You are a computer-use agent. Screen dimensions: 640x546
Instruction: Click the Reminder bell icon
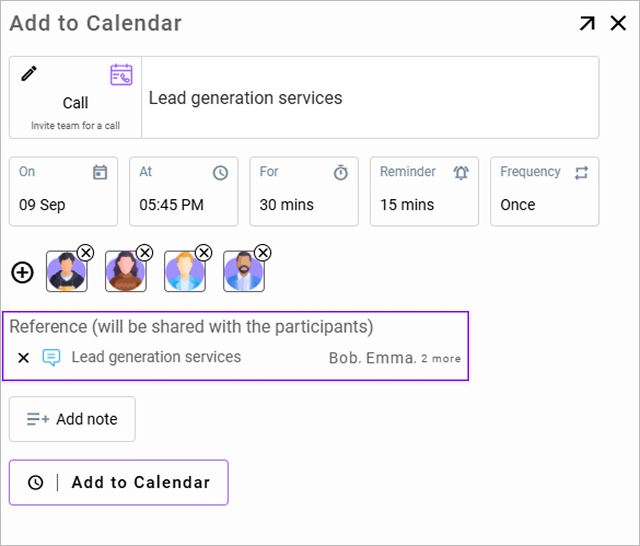461,173
